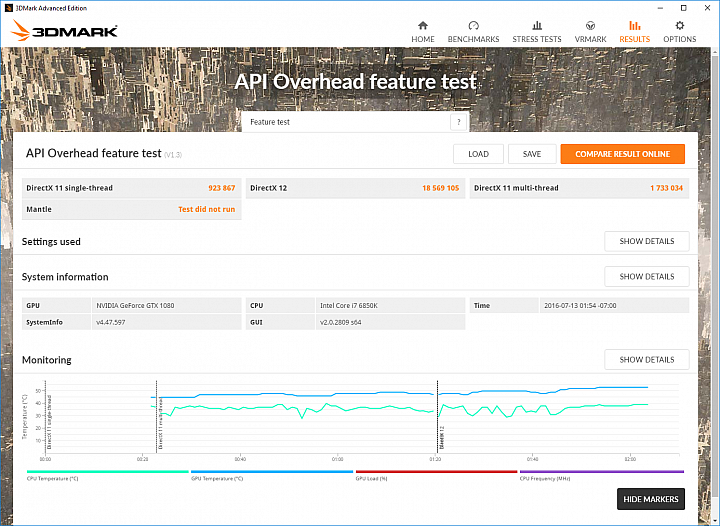Click the DirectX 11 multi-thread chart marker

point(157,417)
